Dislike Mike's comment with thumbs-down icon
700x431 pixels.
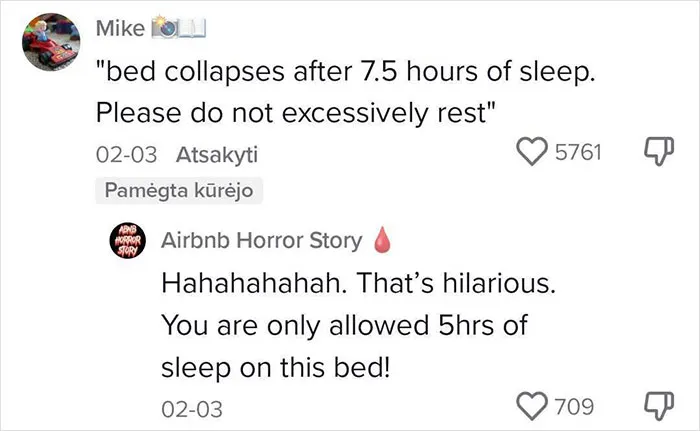659,151
